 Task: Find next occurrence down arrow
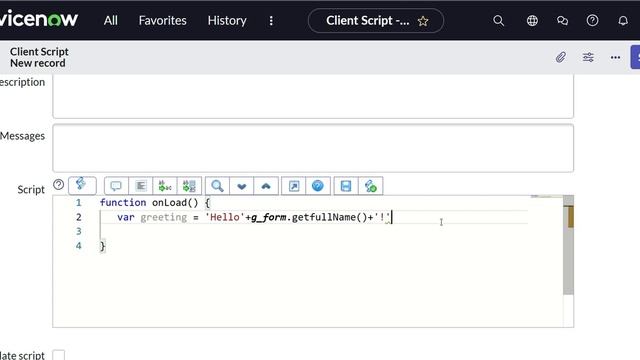pos(242,186)
